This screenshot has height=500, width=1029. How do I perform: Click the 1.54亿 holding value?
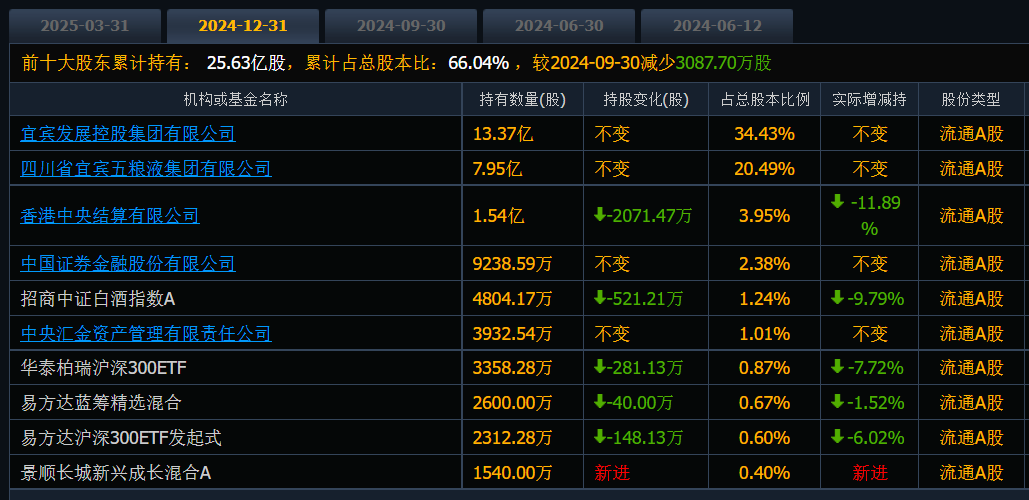498,216
